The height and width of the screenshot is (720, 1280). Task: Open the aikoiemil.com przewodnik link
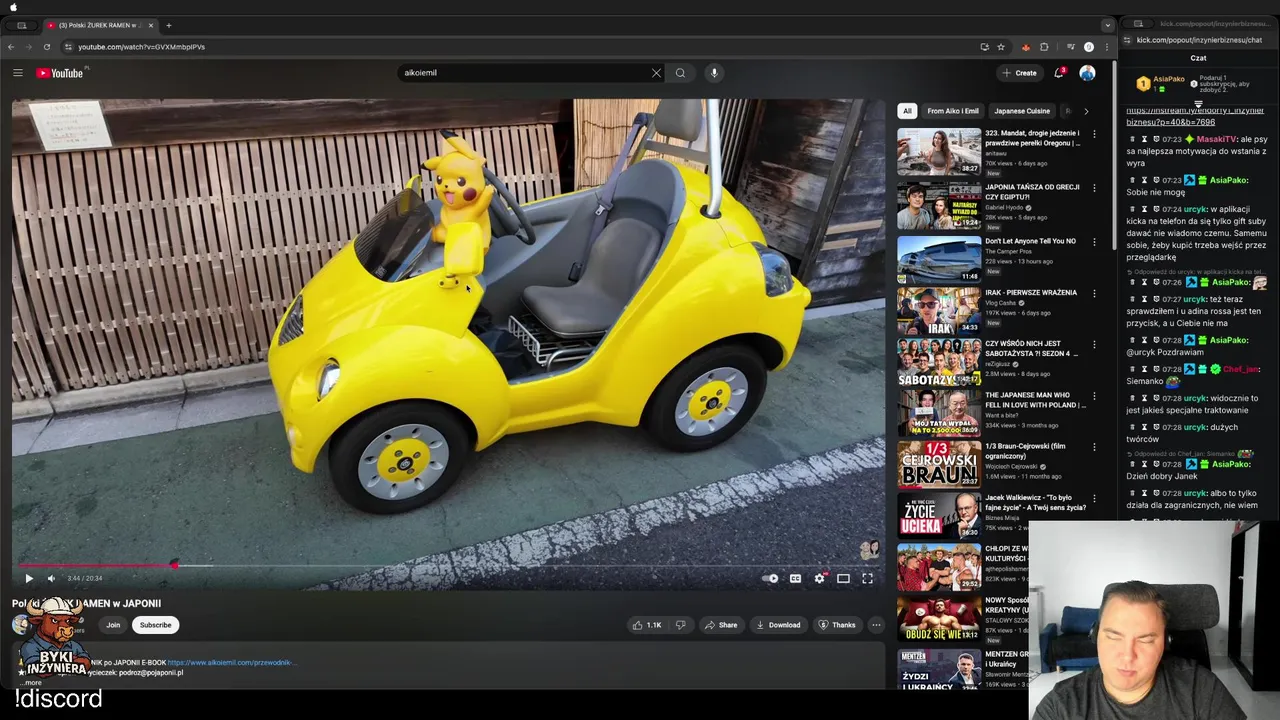coord(231,662)
